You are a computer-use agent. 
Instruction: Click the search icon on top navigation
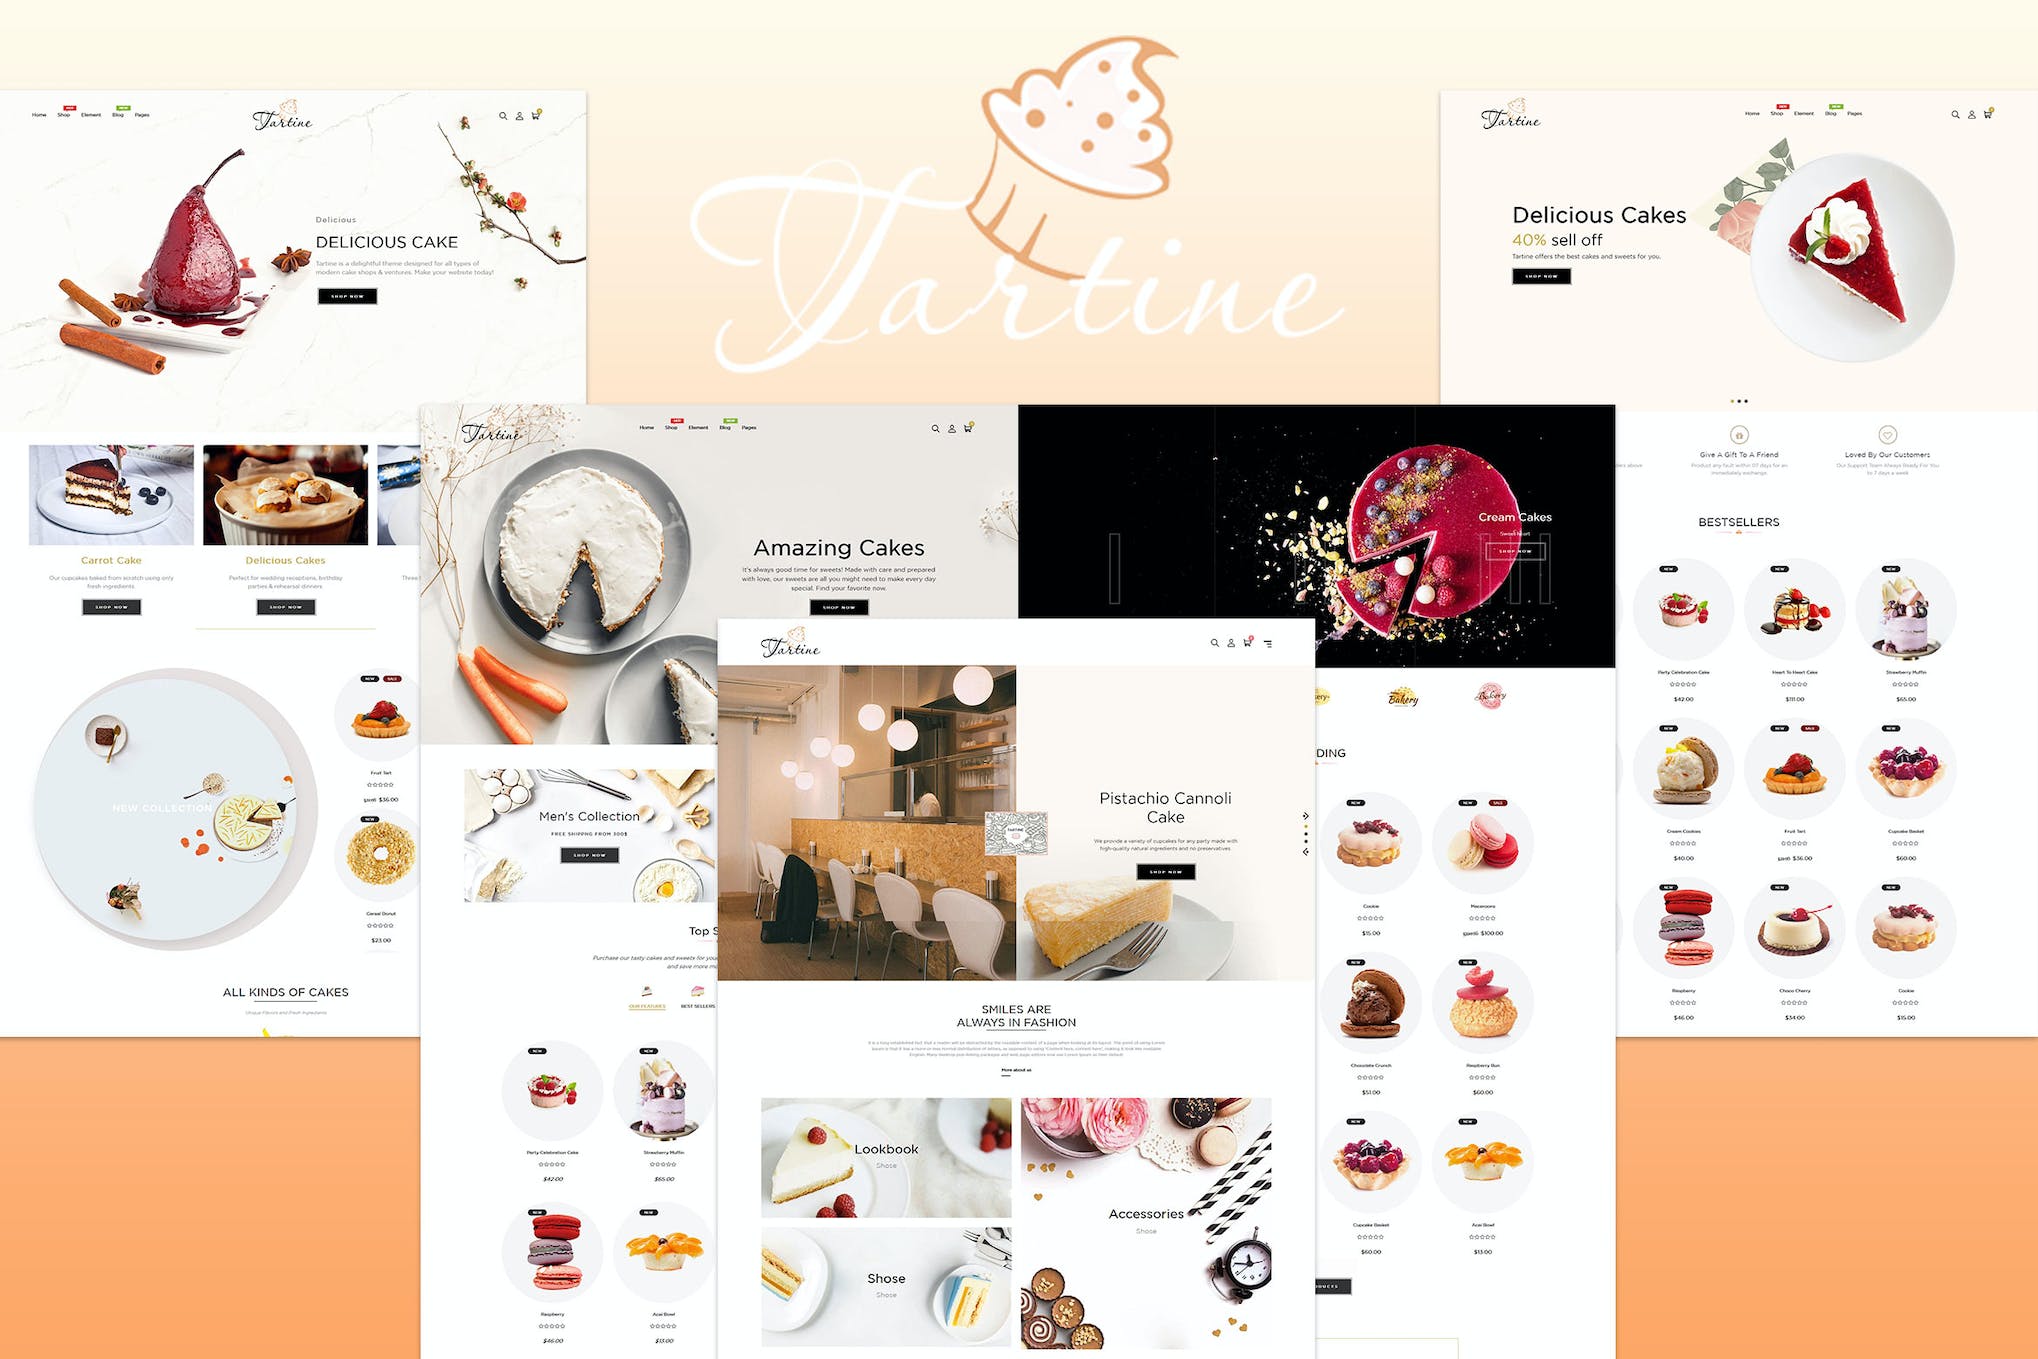[x=503, y=114]
